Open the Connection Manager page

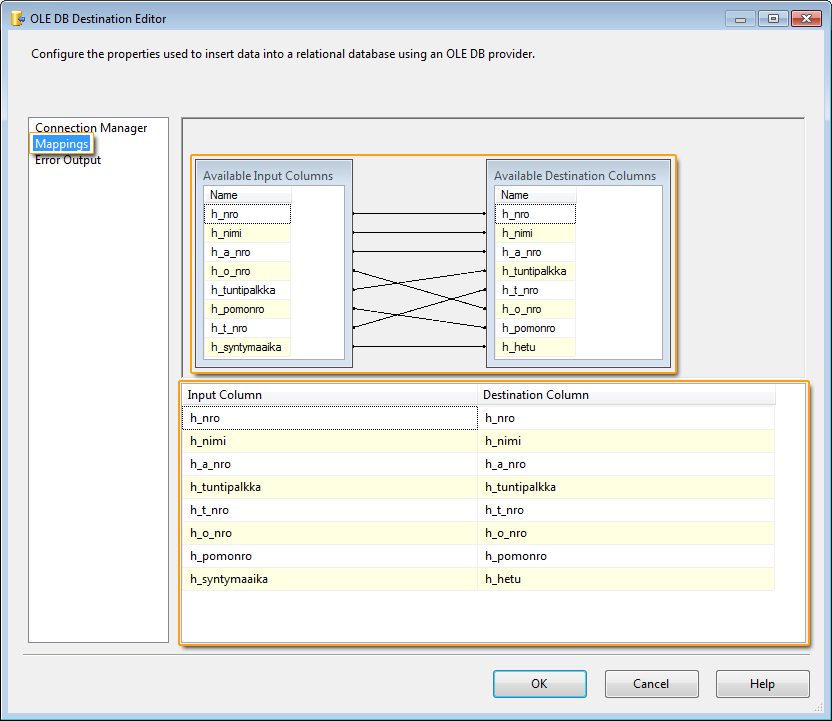pyautogui.click(x=91, y=128)
